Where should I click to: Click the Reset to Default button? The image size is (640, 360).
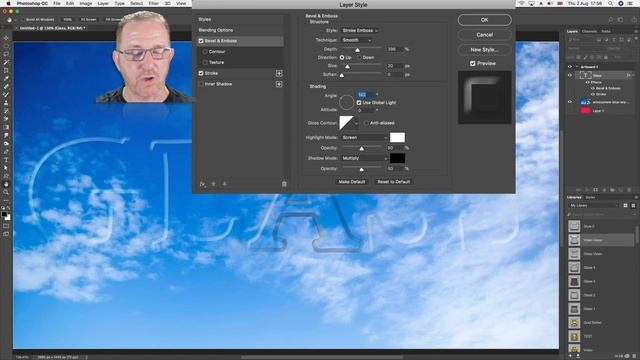pos(393,182)
